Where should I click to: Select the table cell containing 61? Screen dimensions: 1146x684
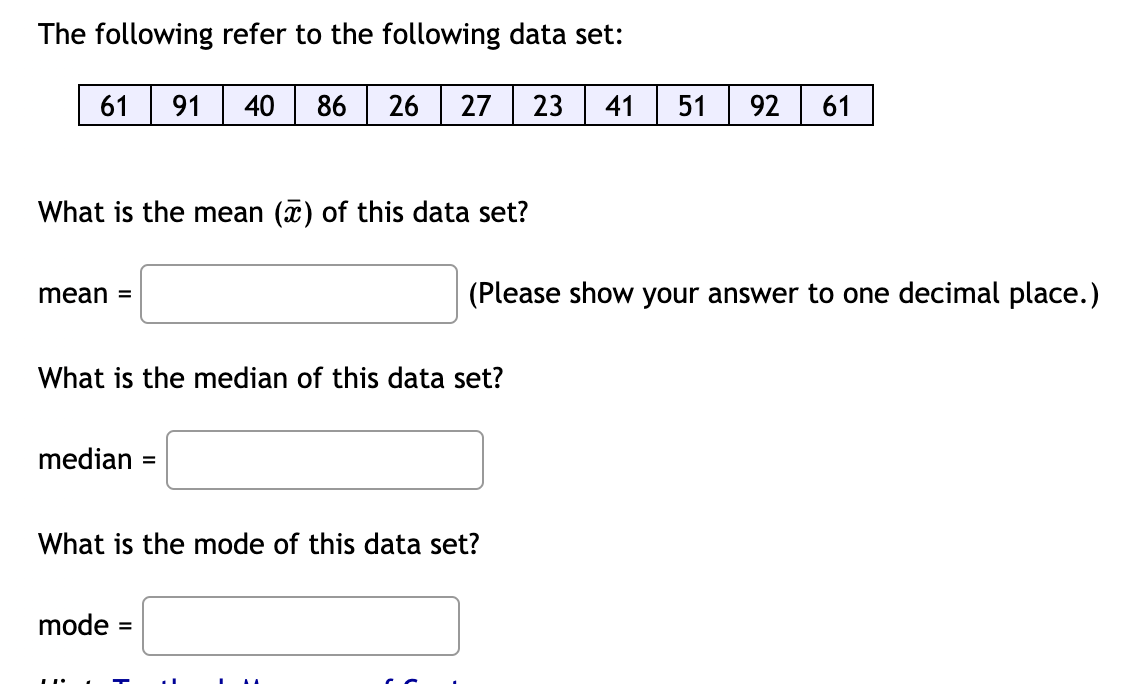pyautogui.click(x=113, y=105)
